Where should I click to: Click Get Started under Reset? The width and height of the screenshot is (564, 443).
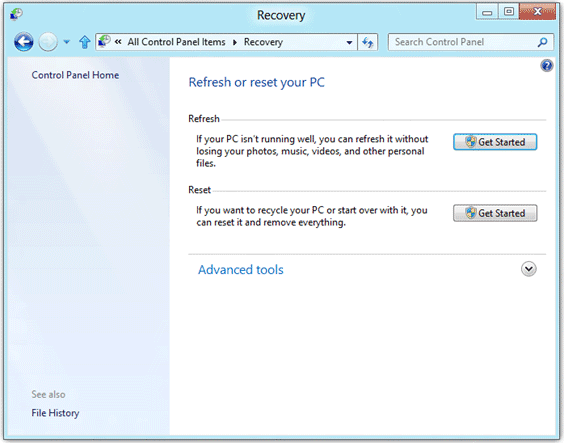click(x=495, y=213)
